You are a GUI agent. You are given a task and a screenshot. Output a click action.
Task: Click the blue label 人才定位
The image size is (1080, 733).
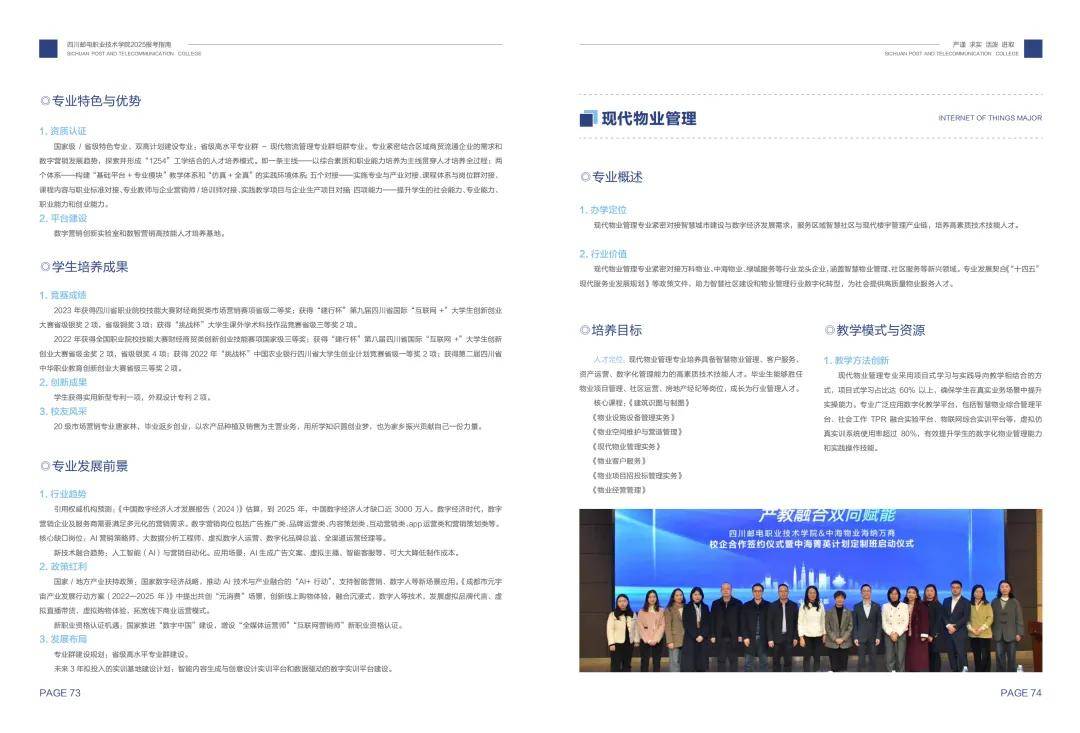(609, 360)
